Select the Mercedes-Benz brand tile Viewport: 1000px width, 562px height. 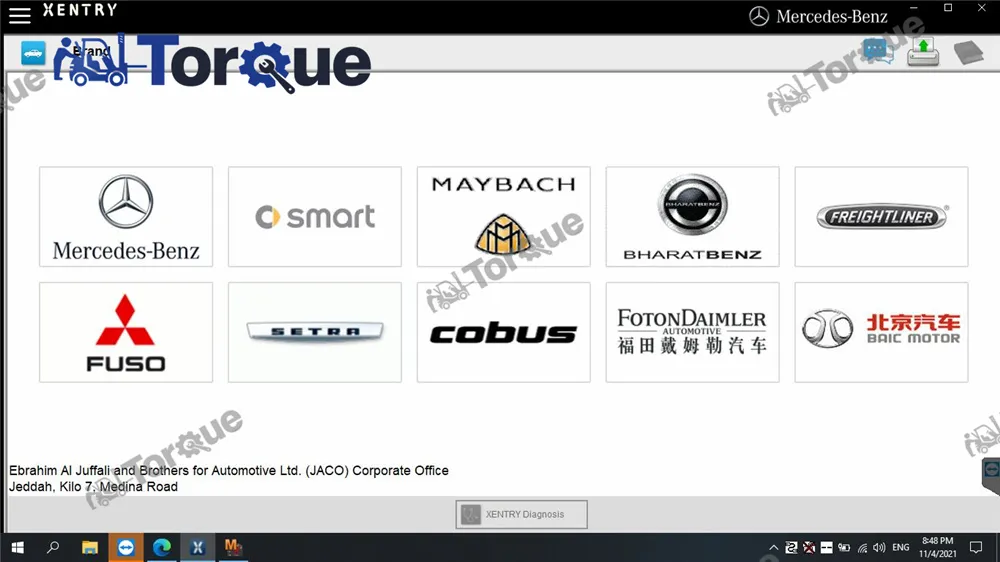point(126,217)
